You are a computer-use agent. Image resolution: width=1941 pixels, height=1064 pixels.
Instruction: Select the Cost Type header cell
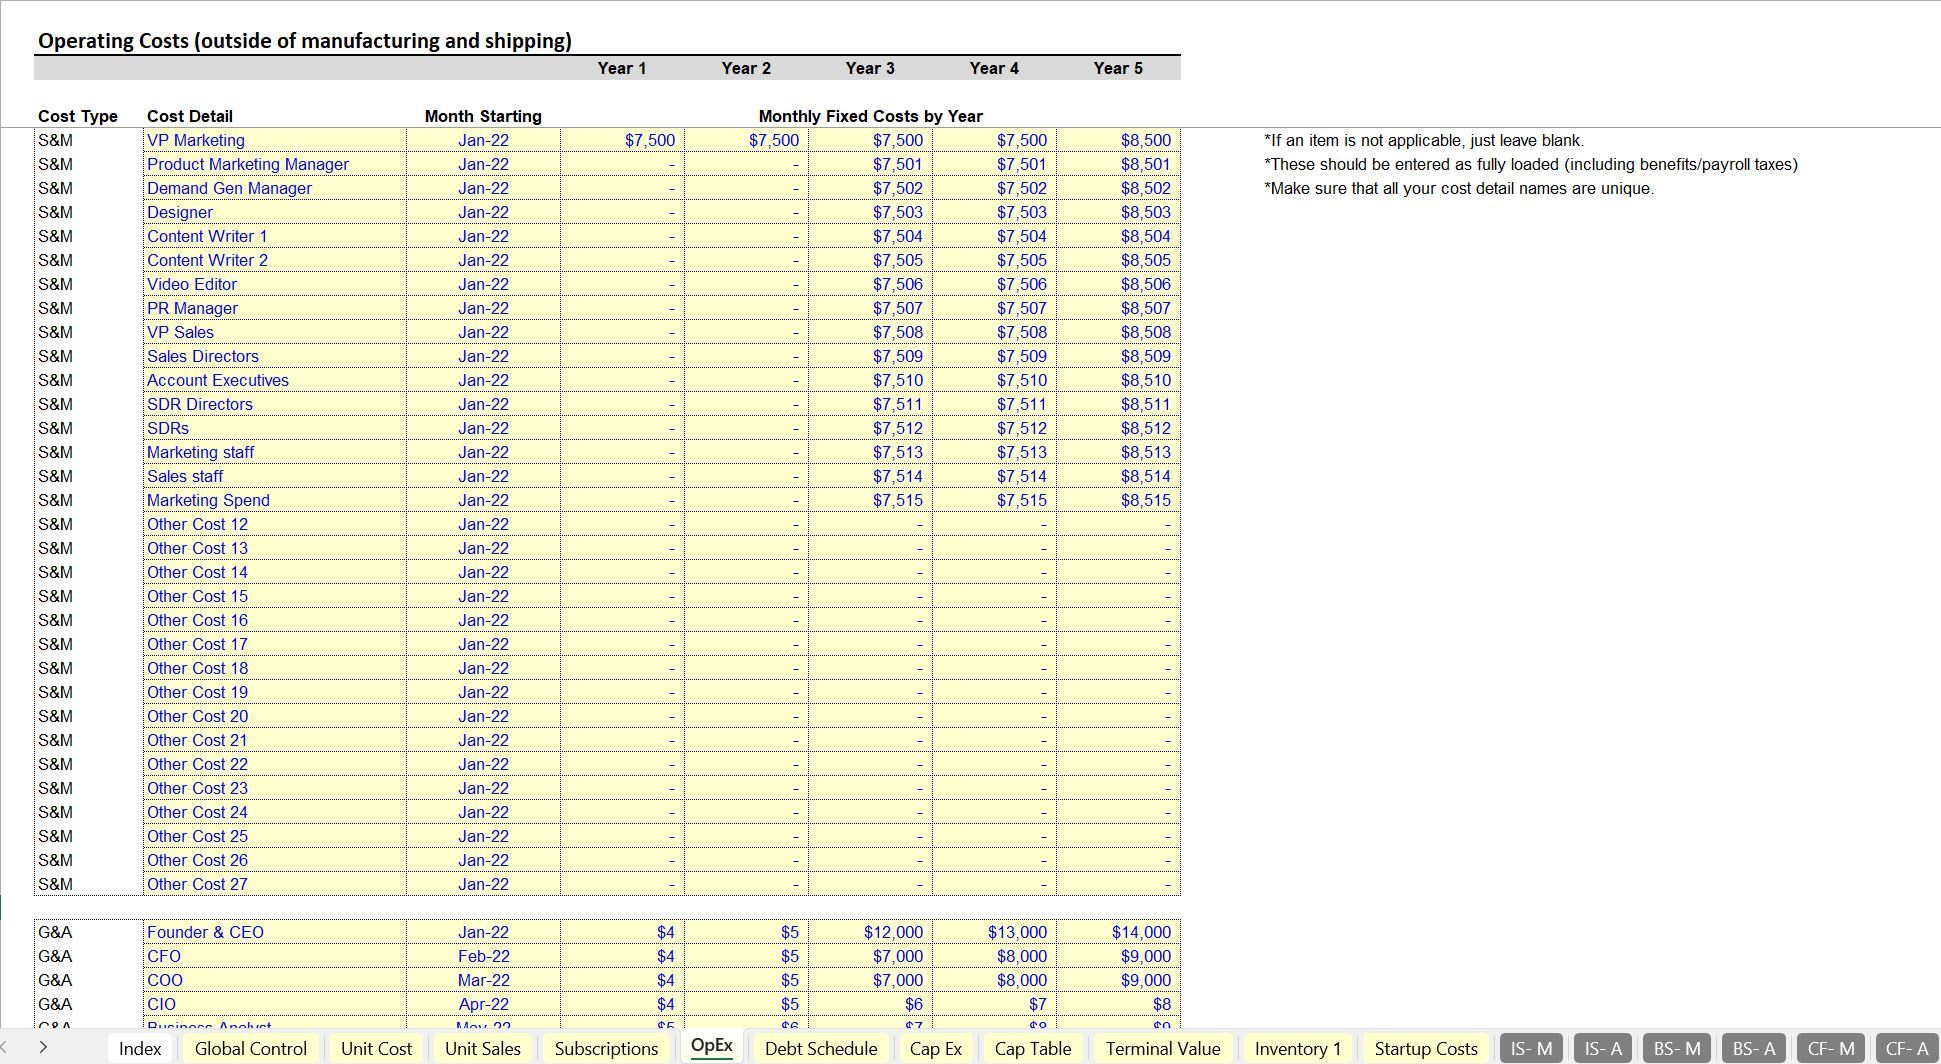point(78,116)
